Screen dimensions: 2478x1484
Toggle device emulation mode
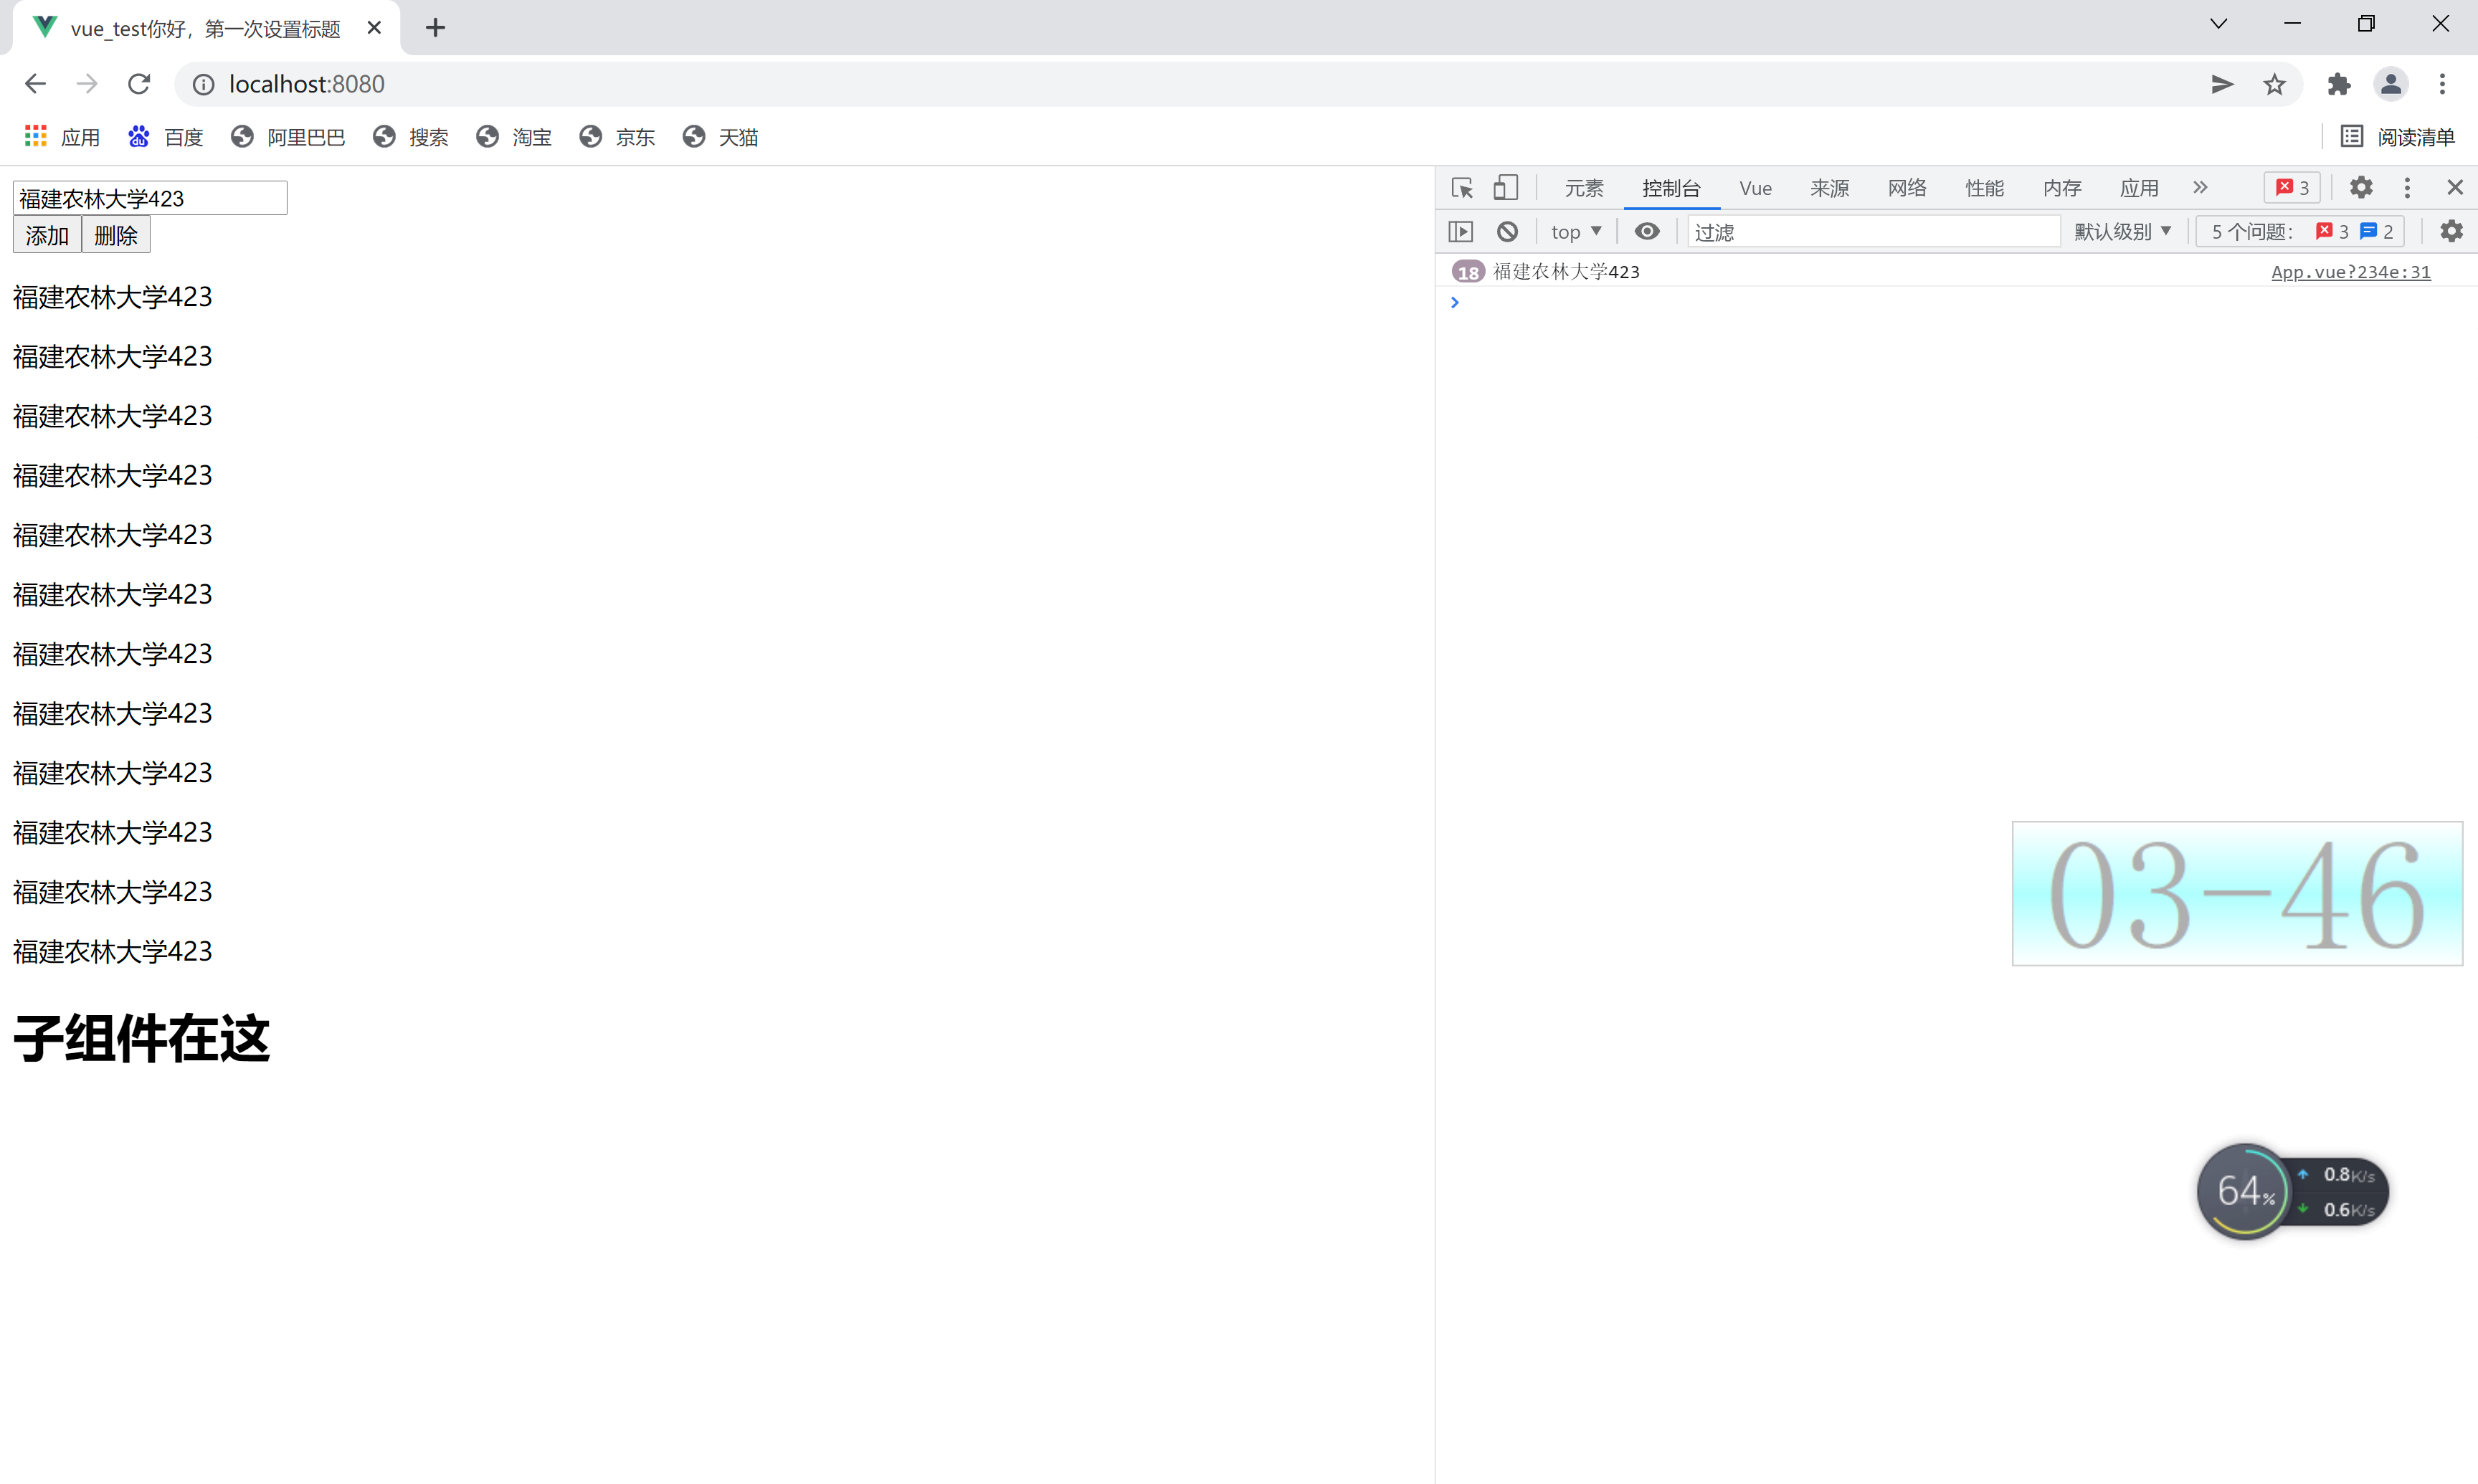1506,187
